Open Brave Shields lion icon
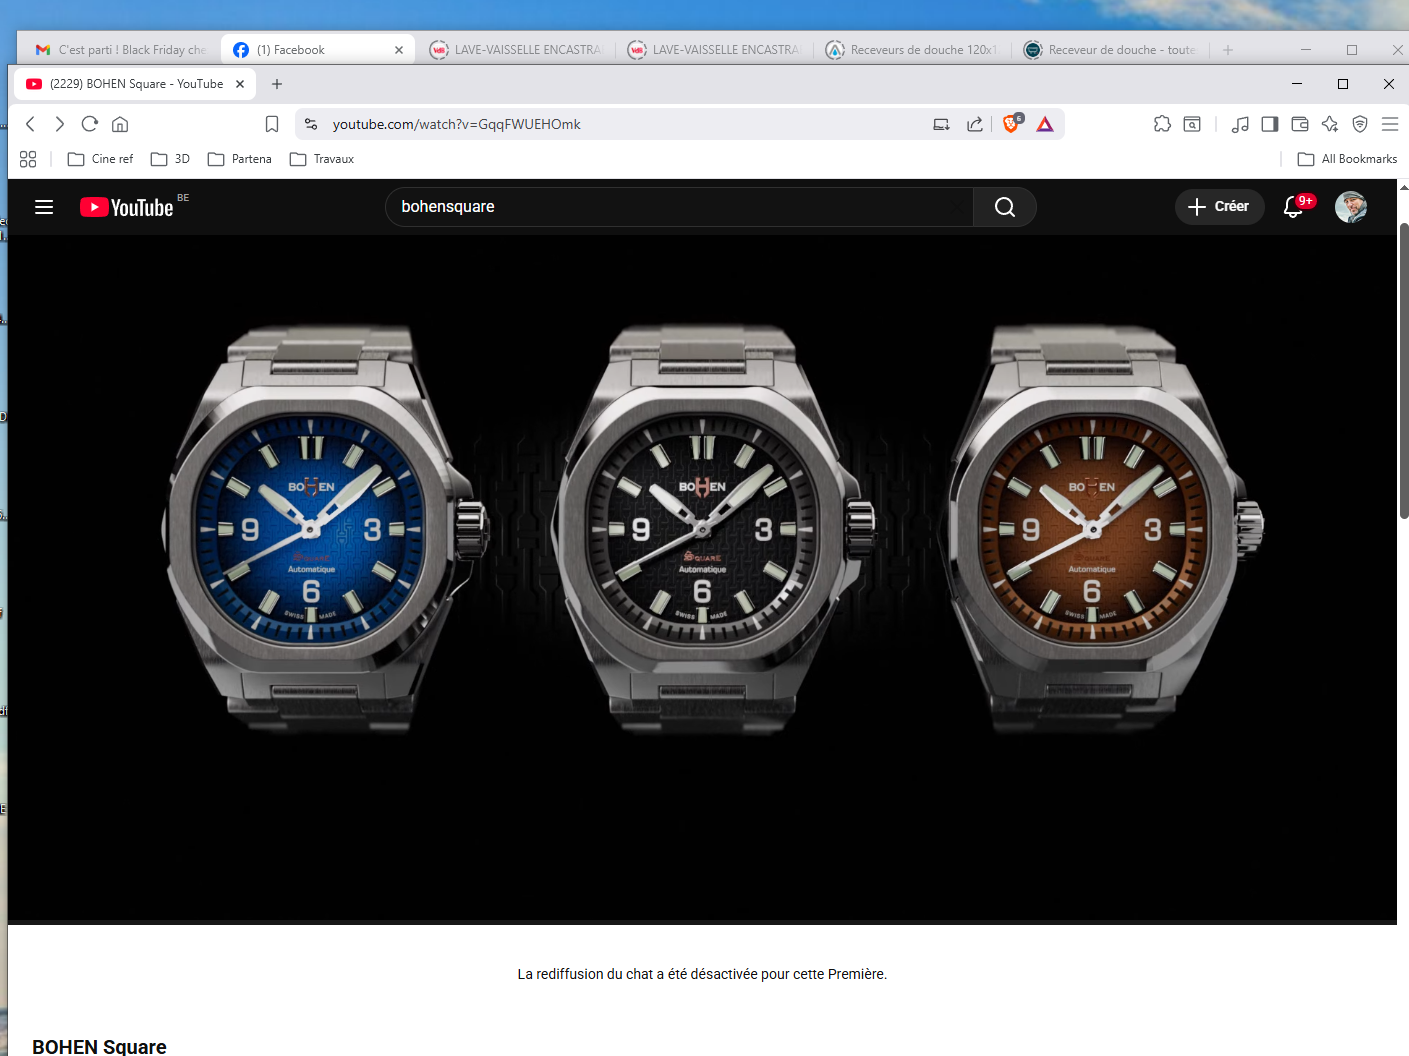The image size is (1409, 1056). pyautogui.click(x=1012, y=124)
